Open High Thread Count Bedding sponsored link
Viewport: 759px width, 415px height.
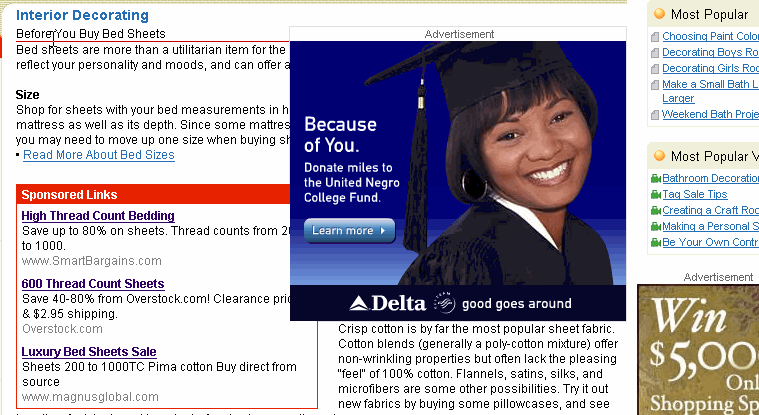pyautogui.click(x=98, y=216)
